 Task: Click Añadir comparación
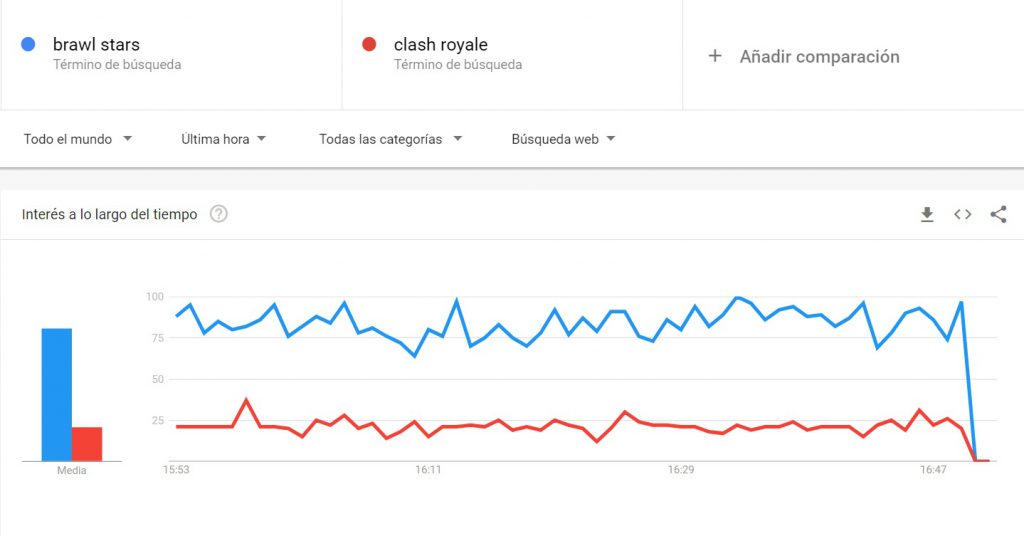tap(819, 57)
